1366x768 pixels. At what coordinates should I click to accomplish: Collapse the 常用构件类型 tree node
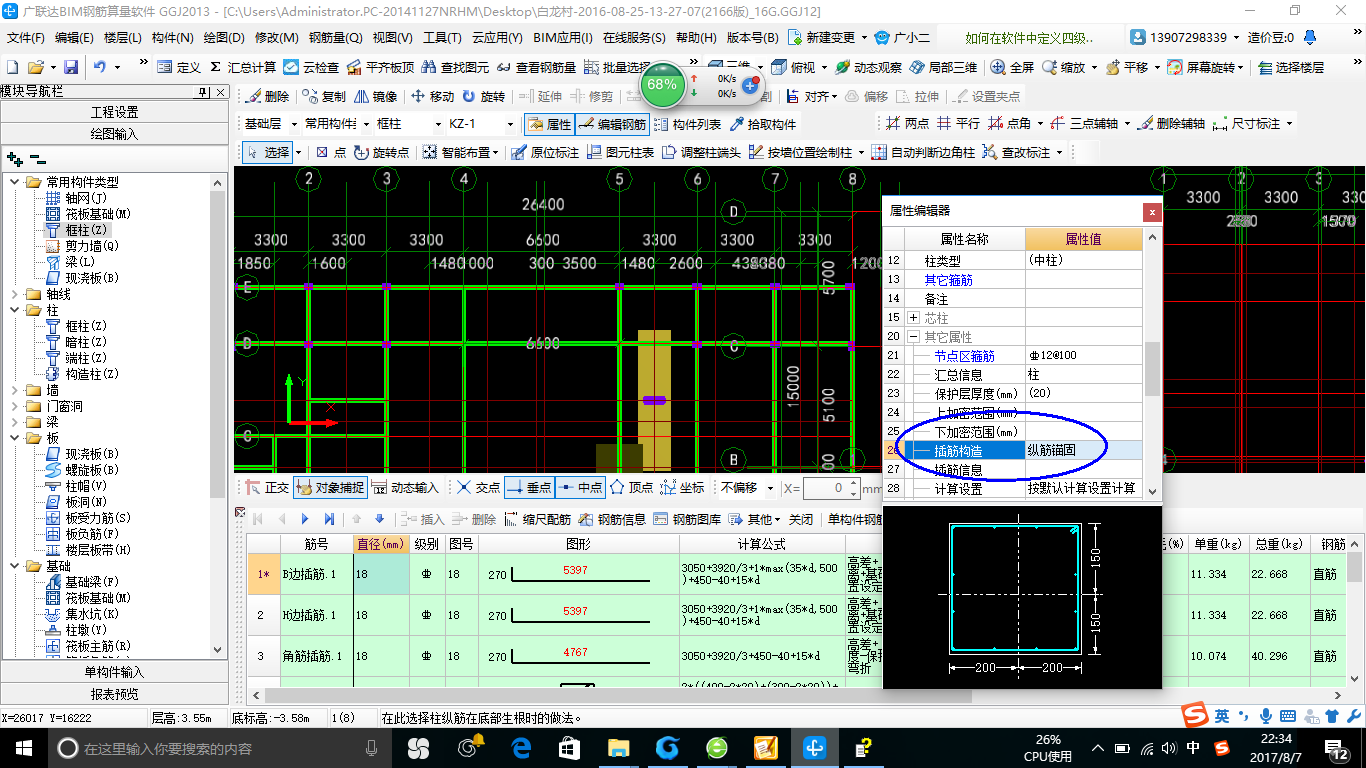tap(15, 182)
